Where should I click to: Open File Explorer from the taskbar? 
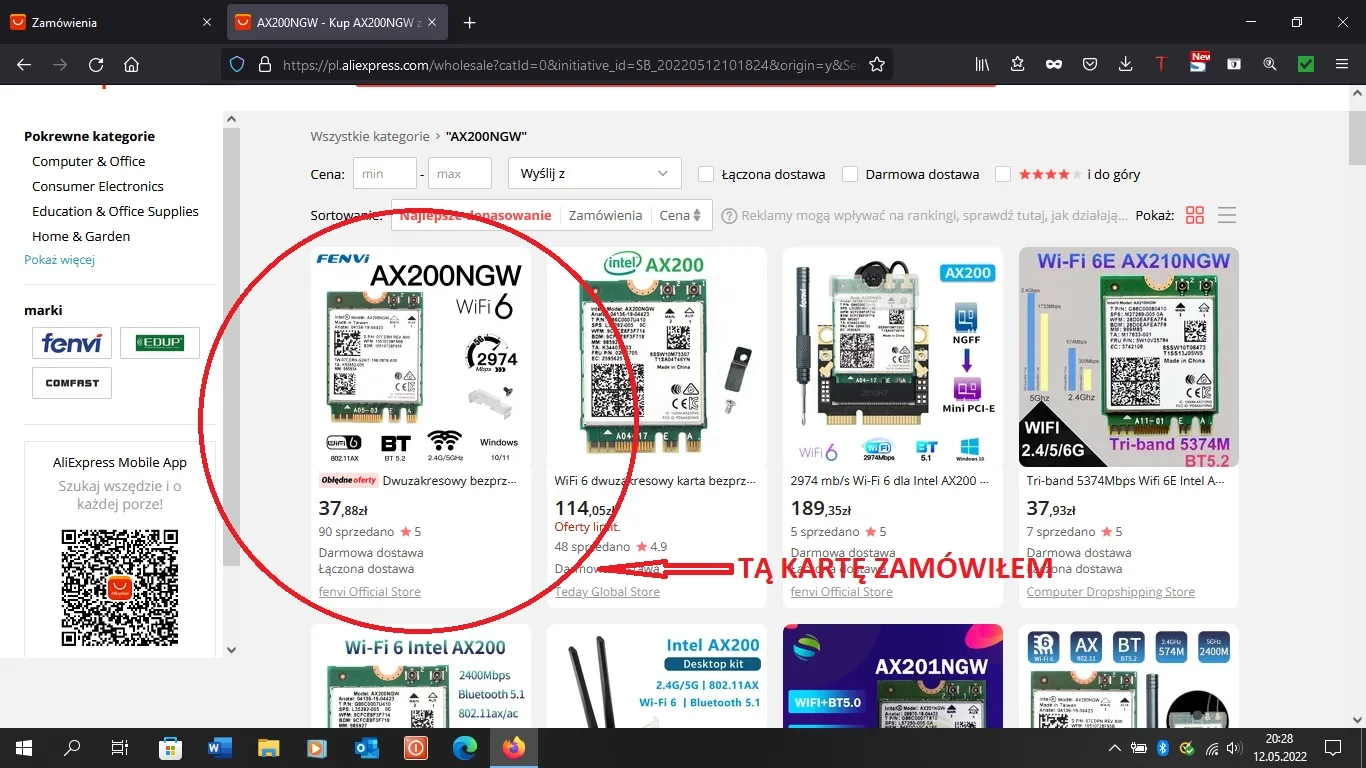[x=268, y=747]
